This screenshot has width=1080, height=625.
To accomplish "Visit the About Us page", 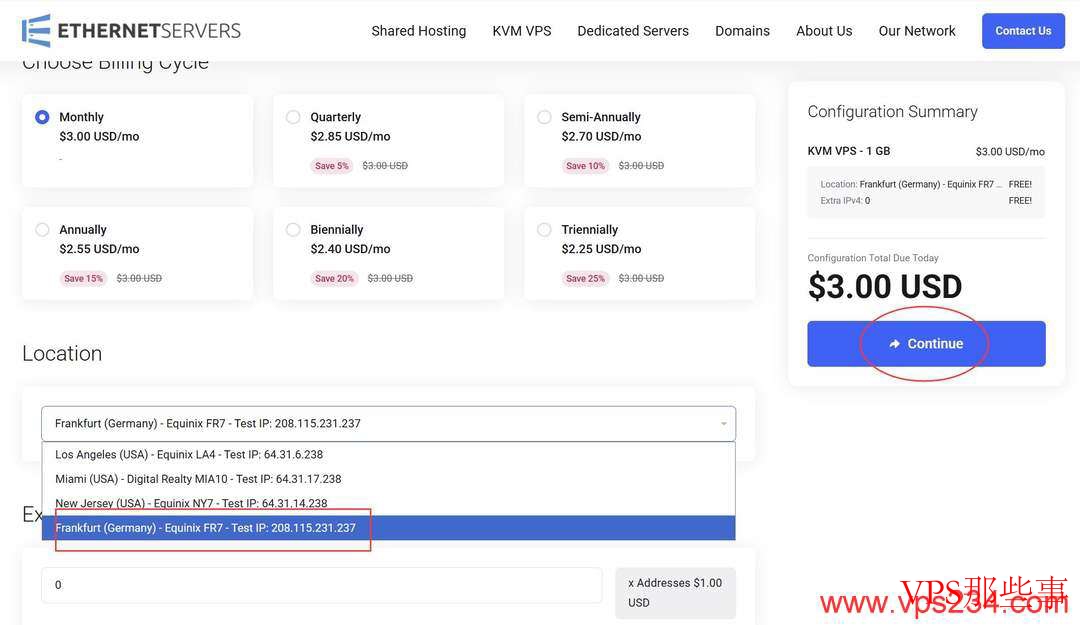I will (x=824, y=31).
